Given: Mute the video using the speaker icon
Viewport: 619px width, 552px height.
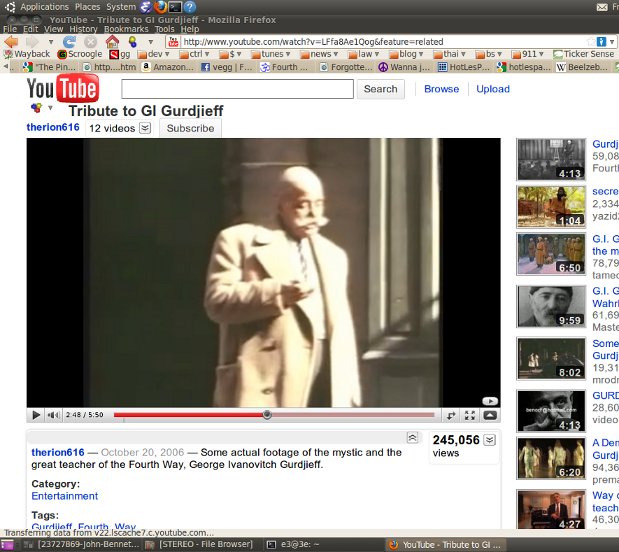Looking at the screenshot, I should 53,415.
